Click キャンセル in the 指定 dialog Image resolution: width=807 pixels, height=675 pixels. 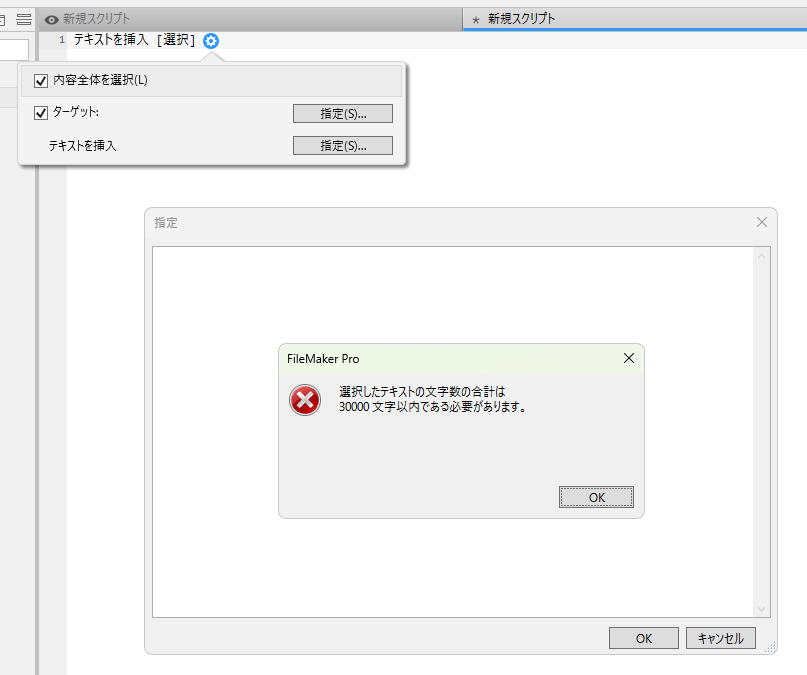tap(721, 638)
